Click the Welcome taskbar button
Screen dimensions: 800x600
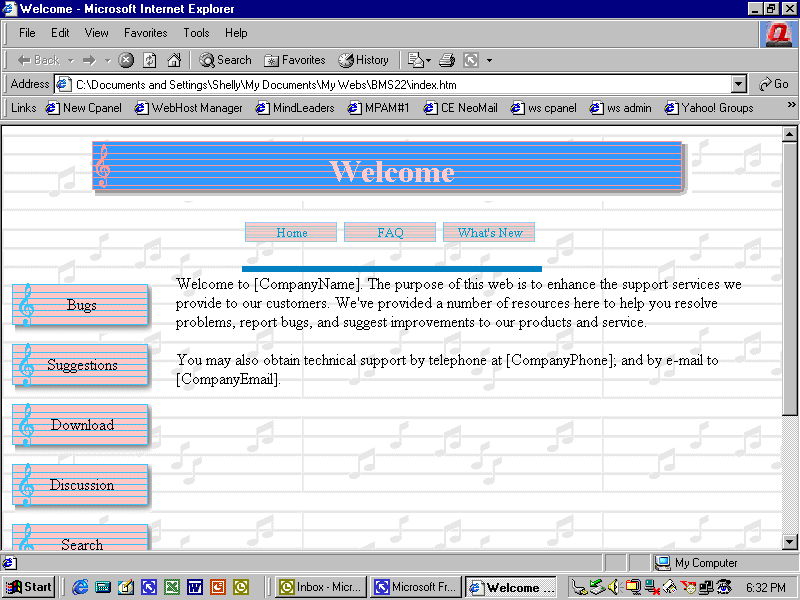512,587
